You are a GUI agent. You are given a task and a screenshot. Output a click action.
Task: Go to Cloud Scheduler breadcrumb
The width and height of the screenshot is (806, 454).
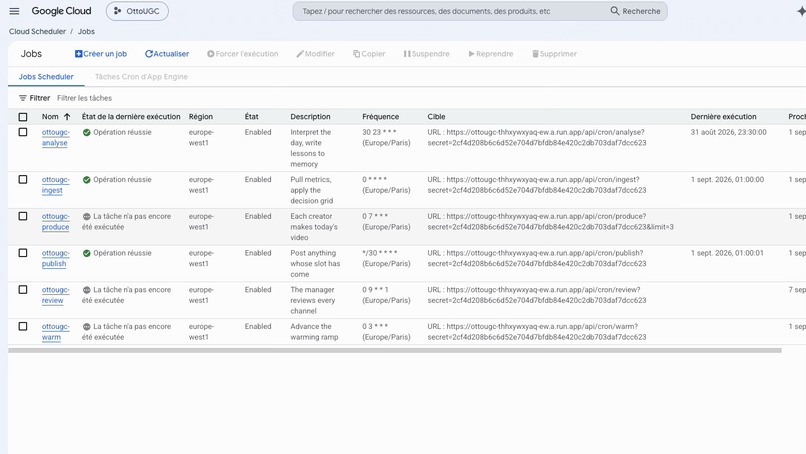coord(37,31)
